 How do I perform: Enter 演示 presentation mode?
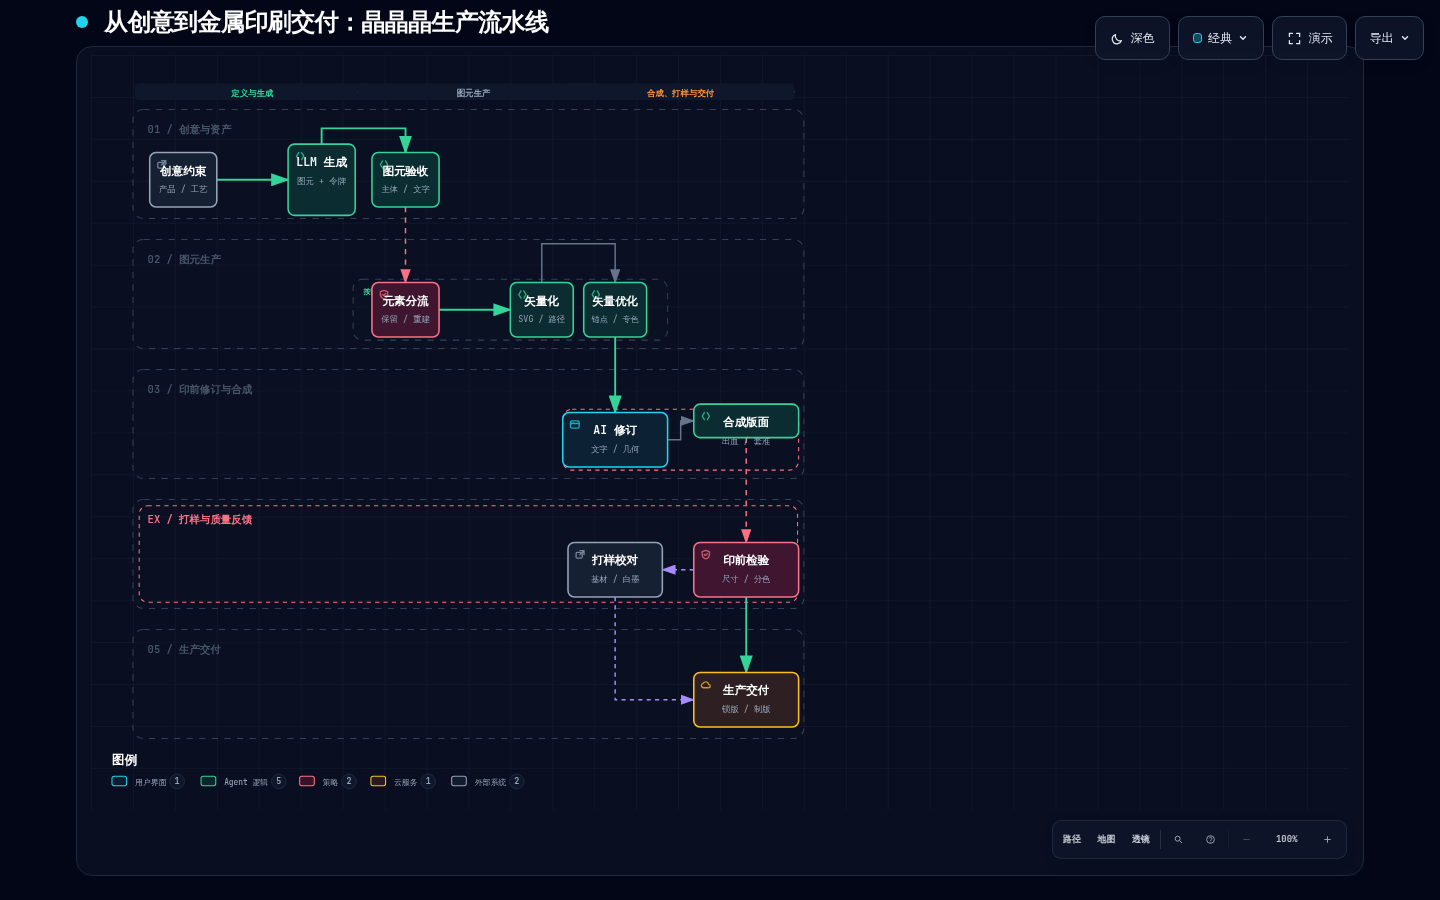(1309, 38)
